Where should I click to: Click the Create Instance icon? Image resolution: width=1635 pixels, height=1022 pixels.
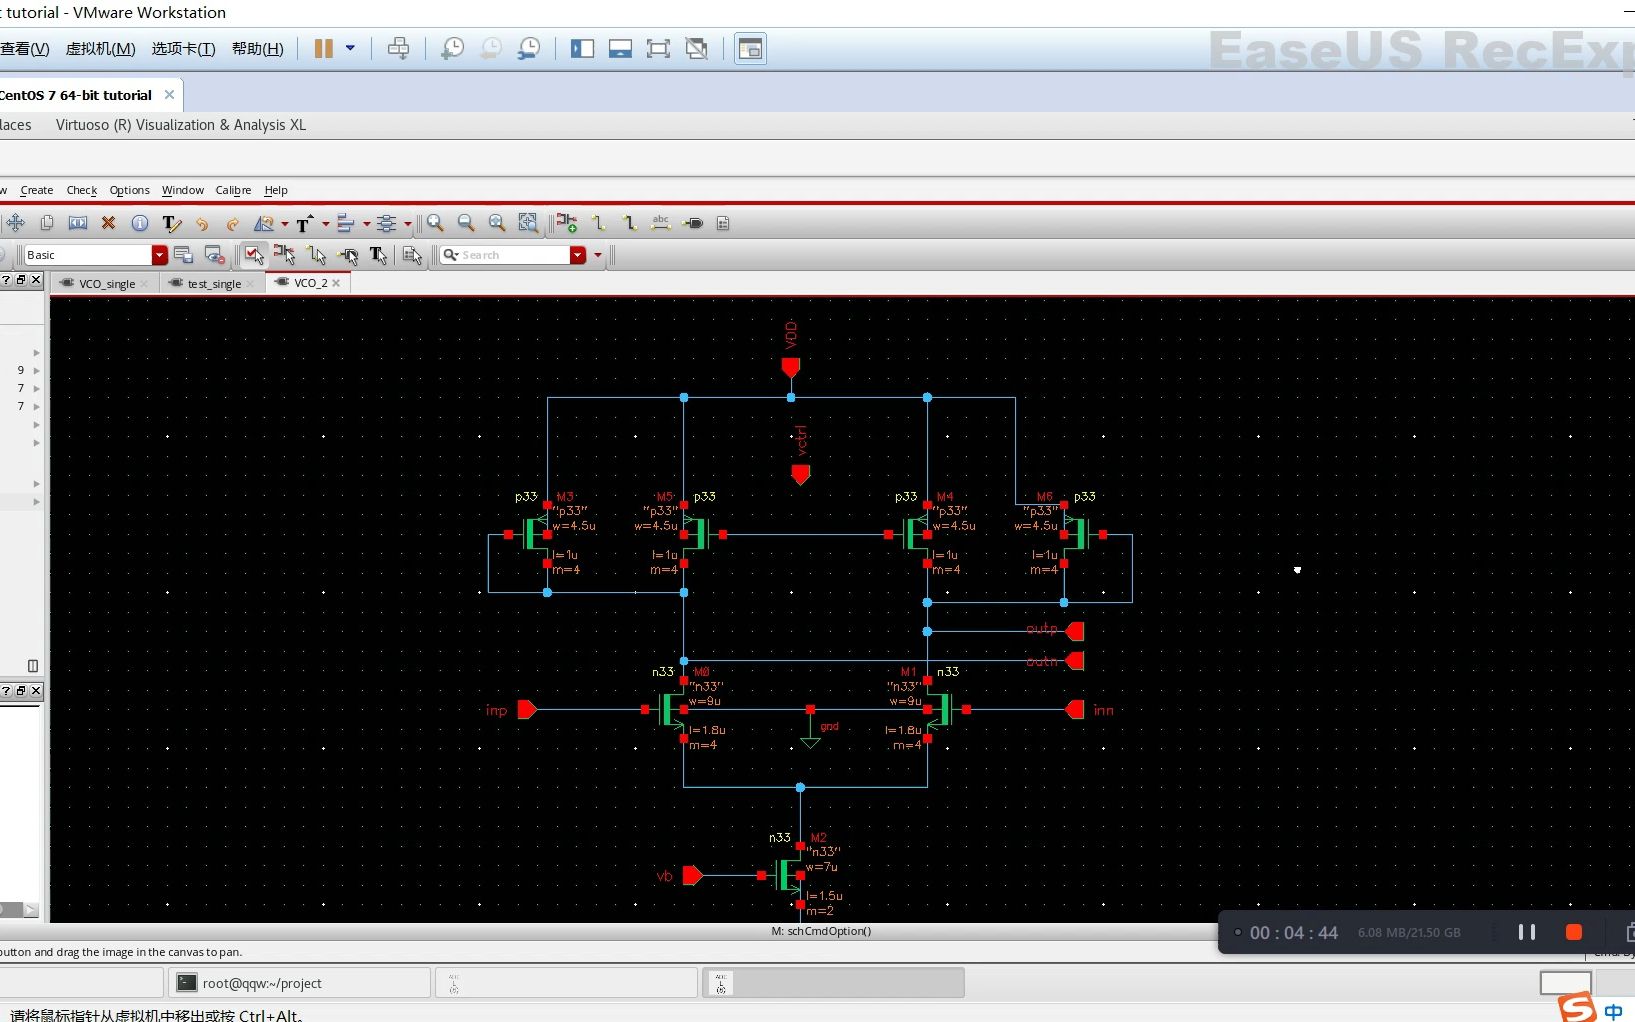(567, 223)
